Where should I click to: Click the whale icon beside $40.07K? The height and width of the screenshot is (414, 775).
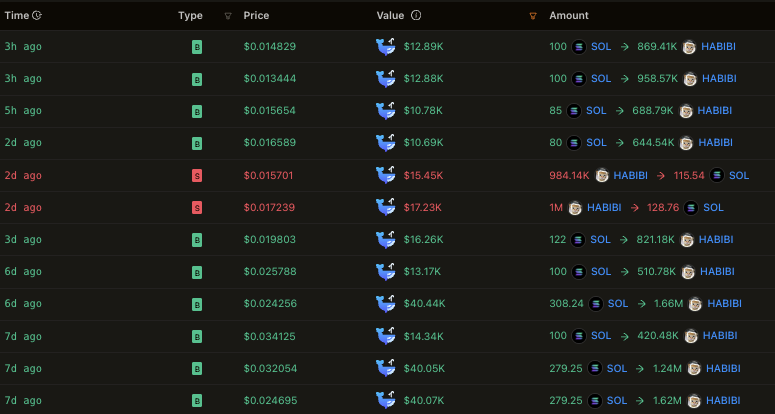(x=386, y=400)
